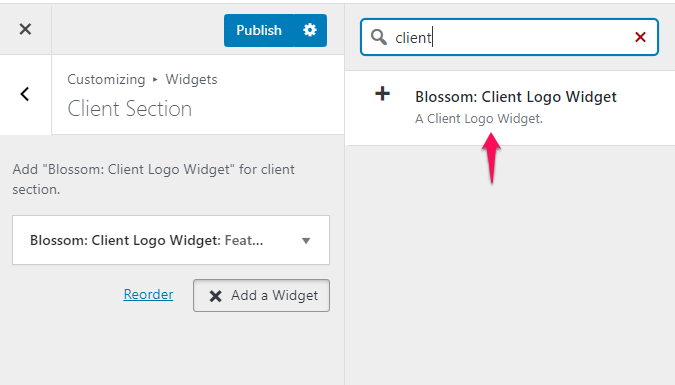675x385 pixels.
Task: Expand the Blossom Client Logo Widget dropdown arrow
Action: coord(306,241)
